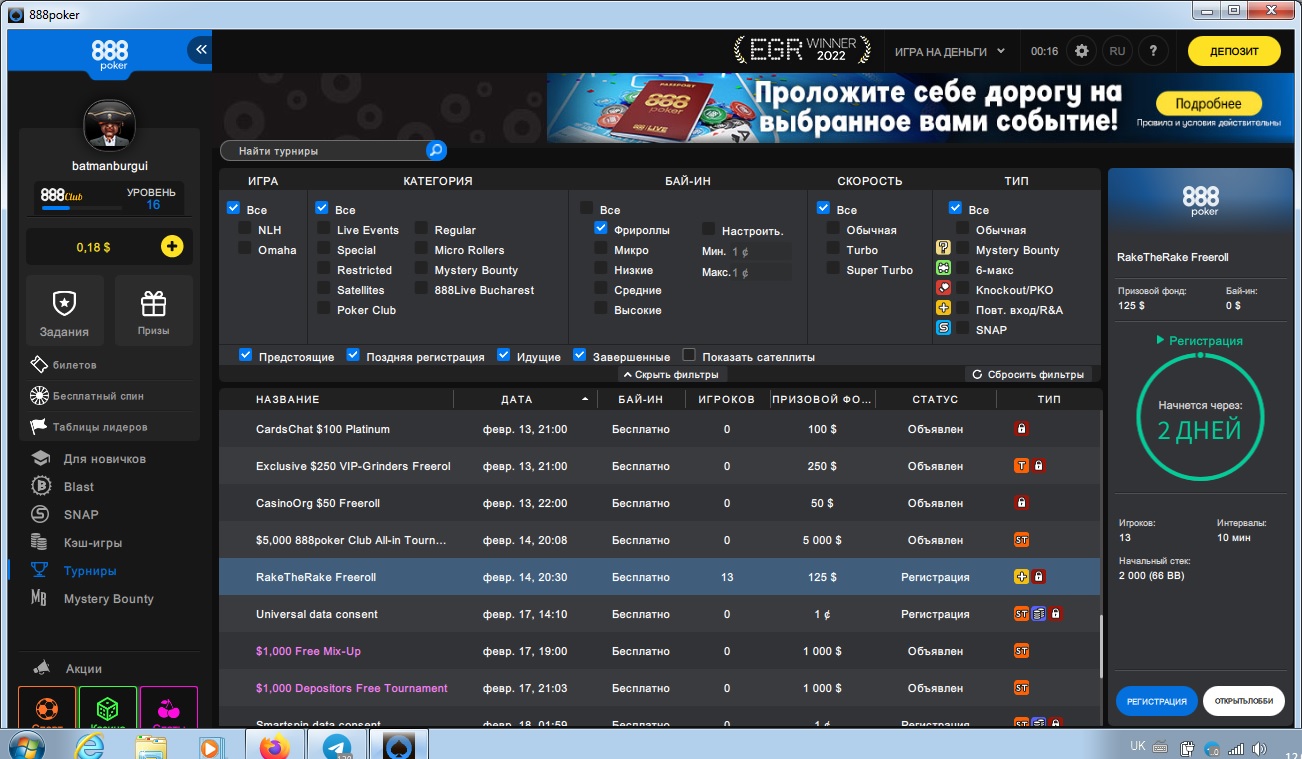
Task: Open ИГРА НА ДЕНЬГИ dropdown
Action: pos(949,51)
